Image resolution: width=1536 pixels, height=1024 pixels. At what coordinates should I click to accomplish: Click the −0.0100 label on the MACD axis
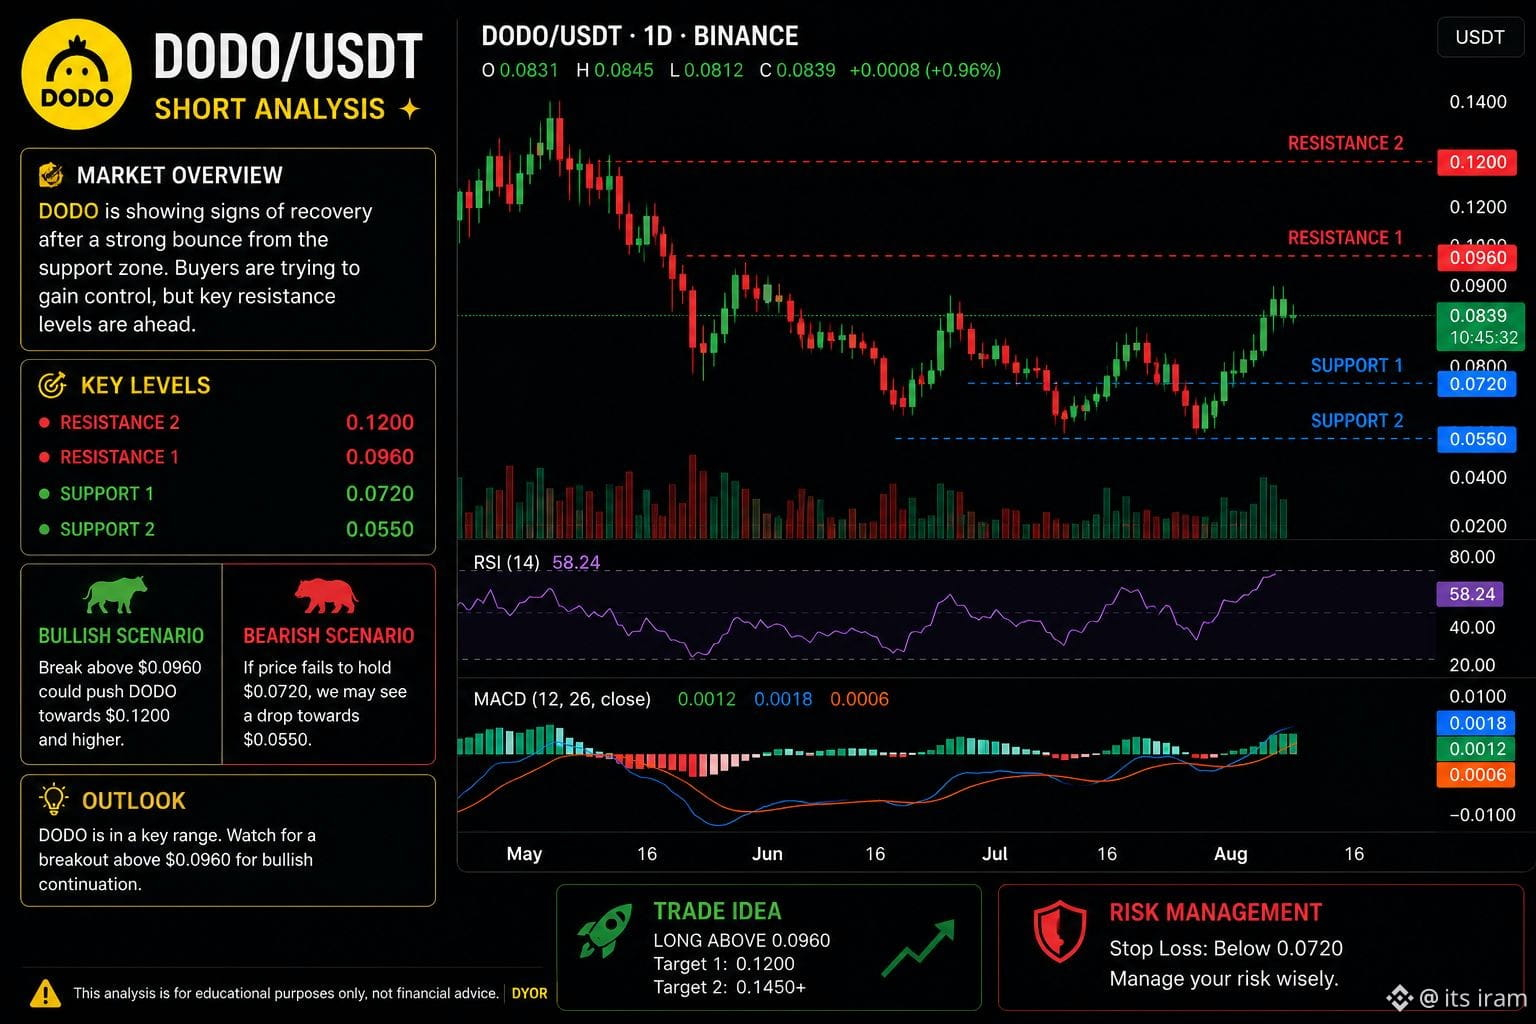(1482, 815)
